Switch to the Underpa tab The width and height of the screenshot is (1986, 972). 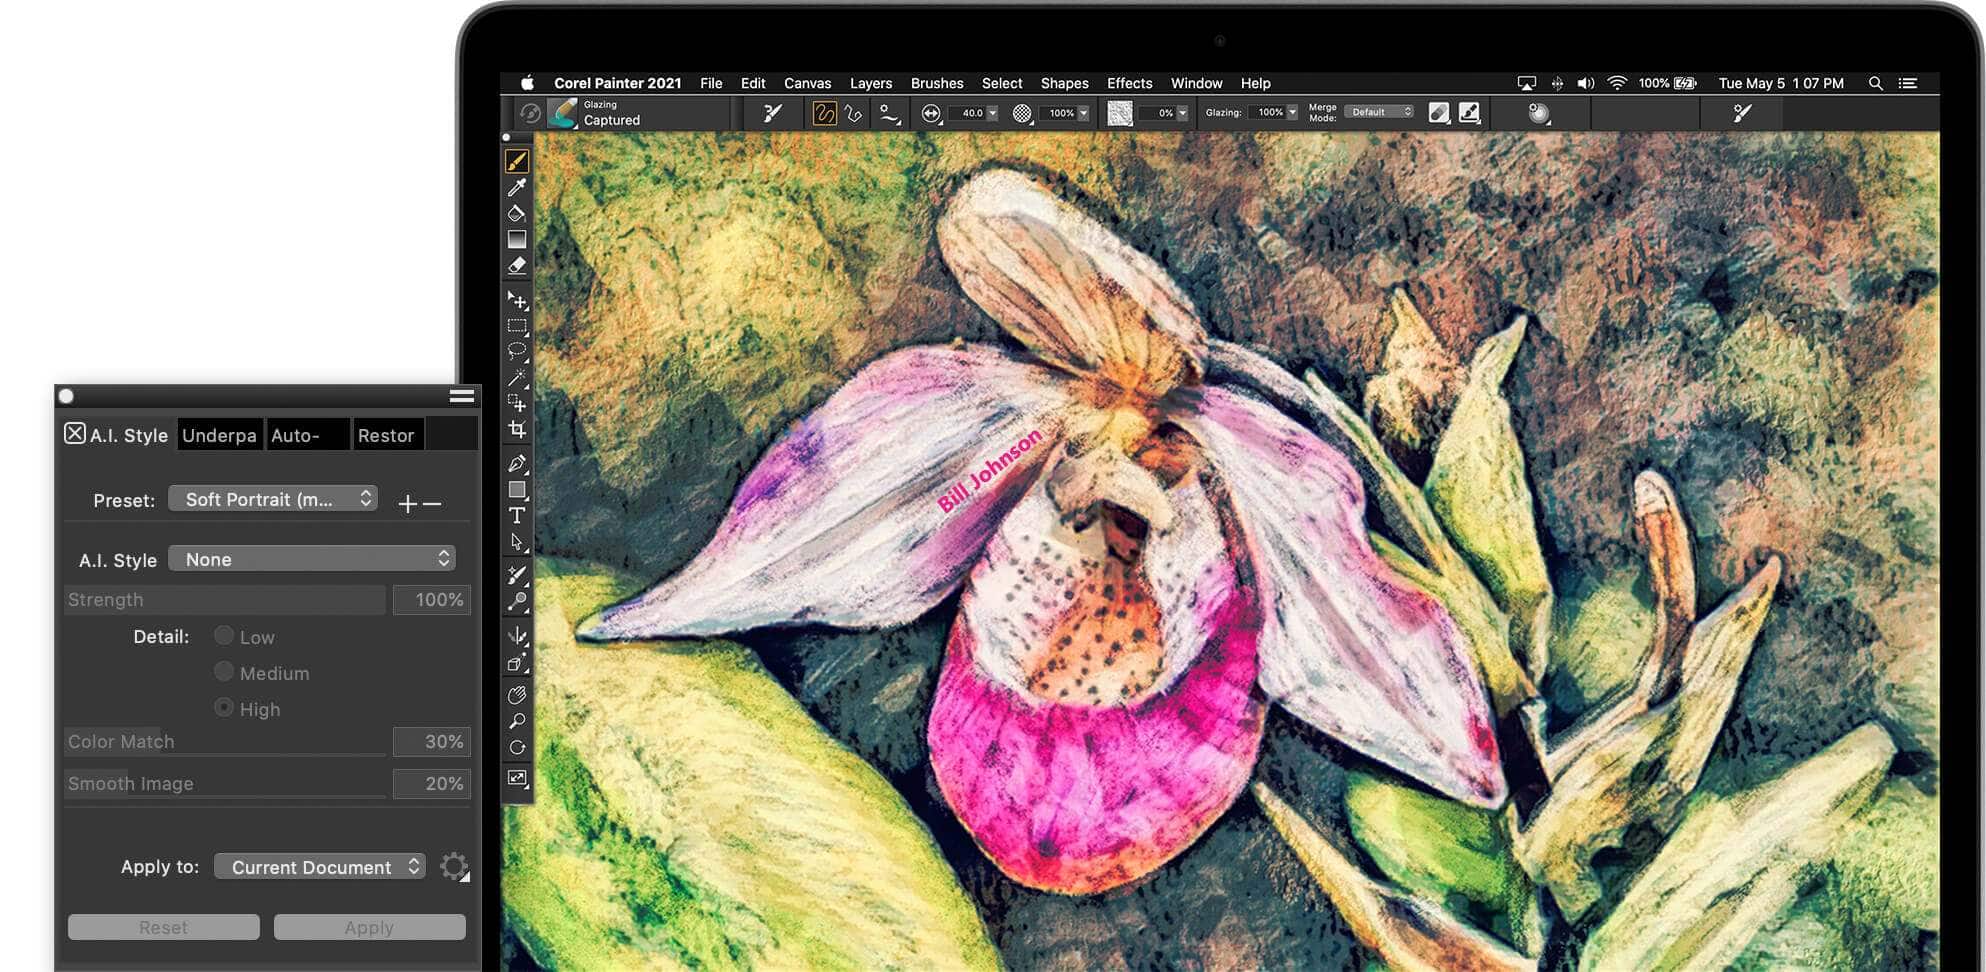point(219,435)
